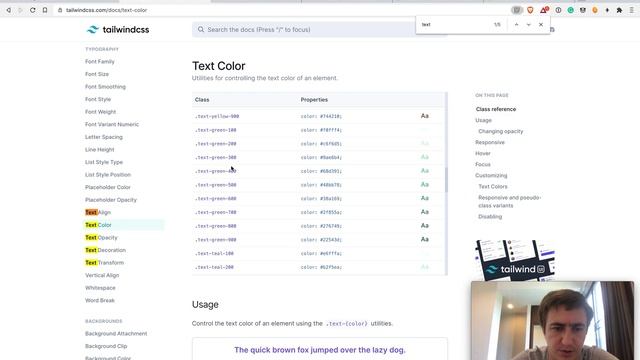Click the class table scrollbar
Image resolution: width=640 pixels, height=360 pixels.
pos(446,180)
